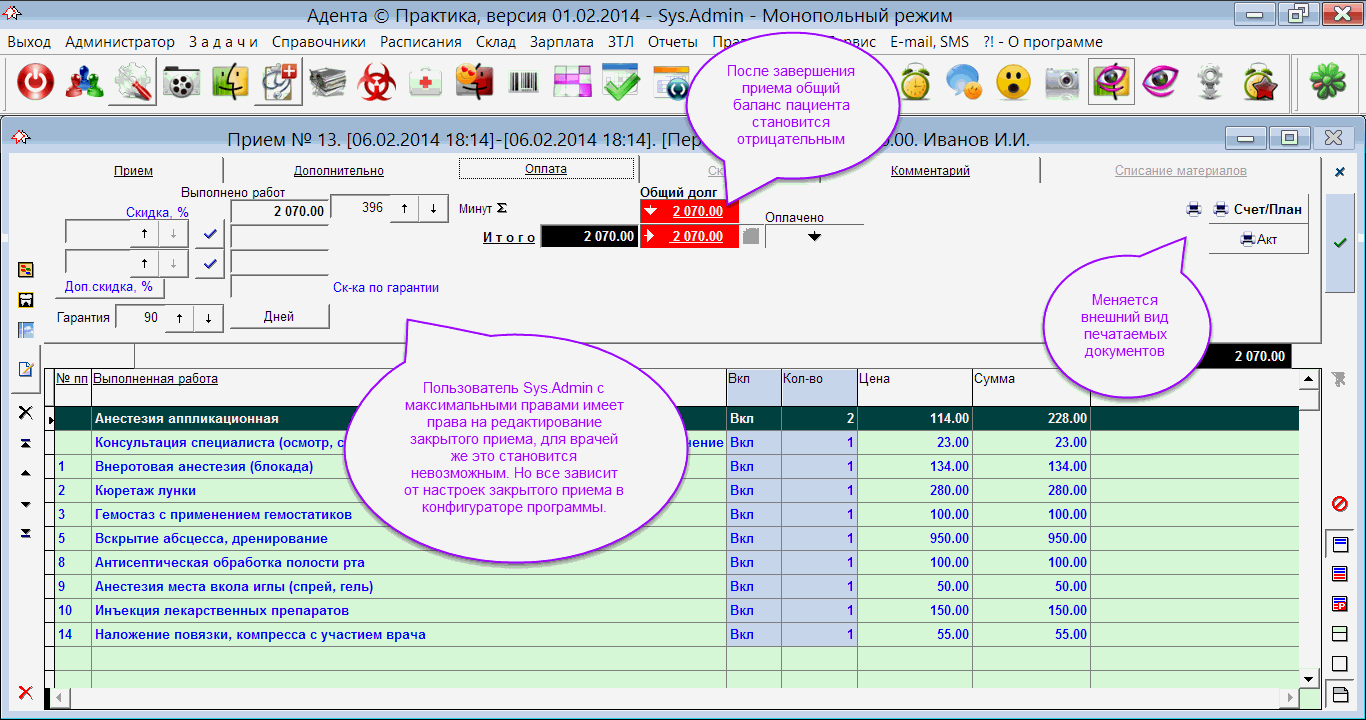Increase Гарантия value with up arrow
Image resolution: width=1366 pixels, height=720 pixels.
coord(179,318)
